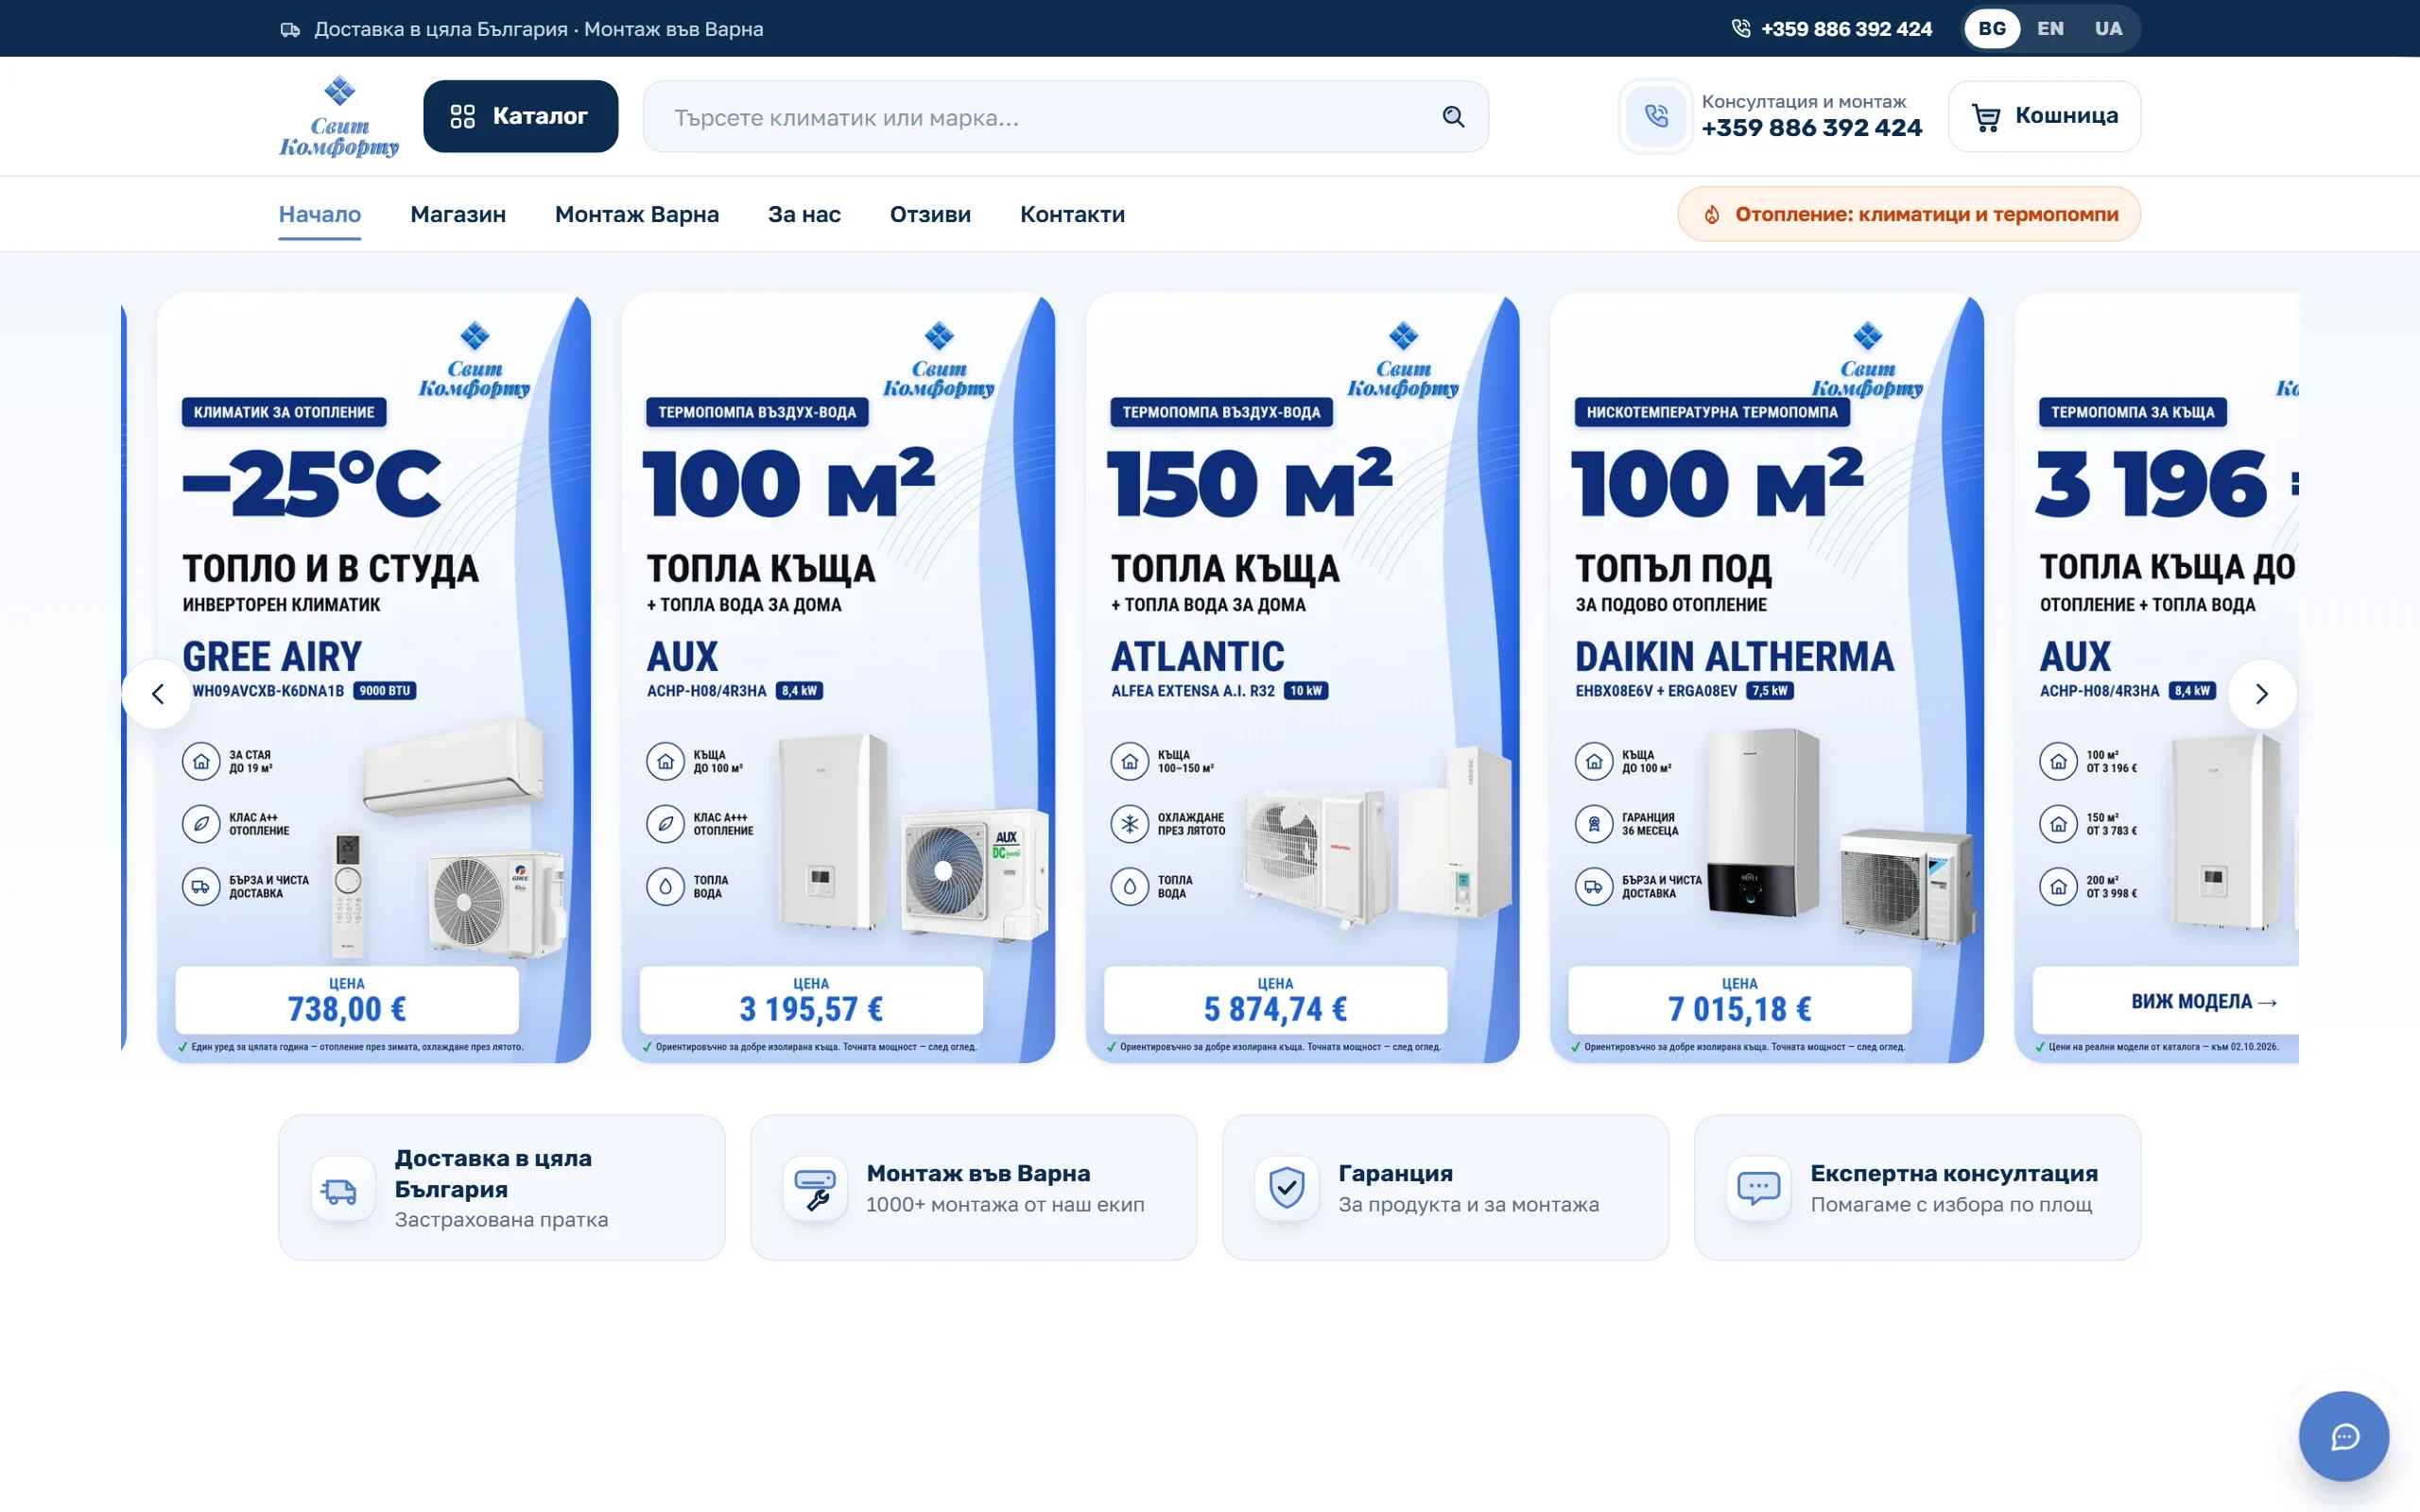Screen dimensions: 2420x1512
Task: Click the snowflake cooling icon in Atlantic card
Action: [1129, 824]
